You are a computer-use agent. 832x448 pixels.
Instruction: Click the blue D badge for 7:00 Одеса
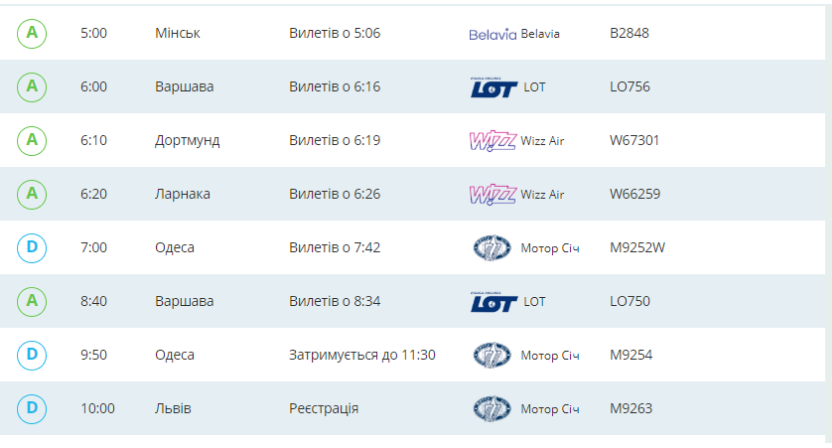pyautogui.click(x=32, y=247)
